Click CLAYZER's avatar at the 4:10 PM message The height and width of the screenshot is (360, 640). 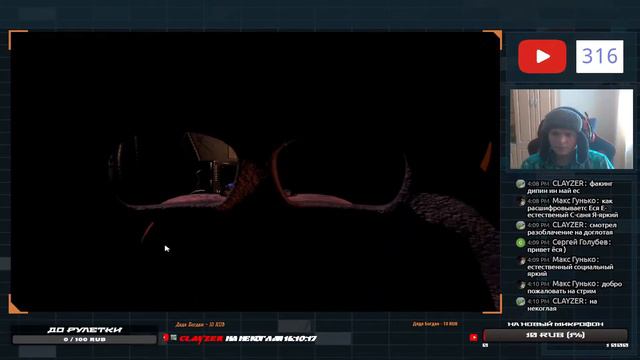[x=520, y=302]
